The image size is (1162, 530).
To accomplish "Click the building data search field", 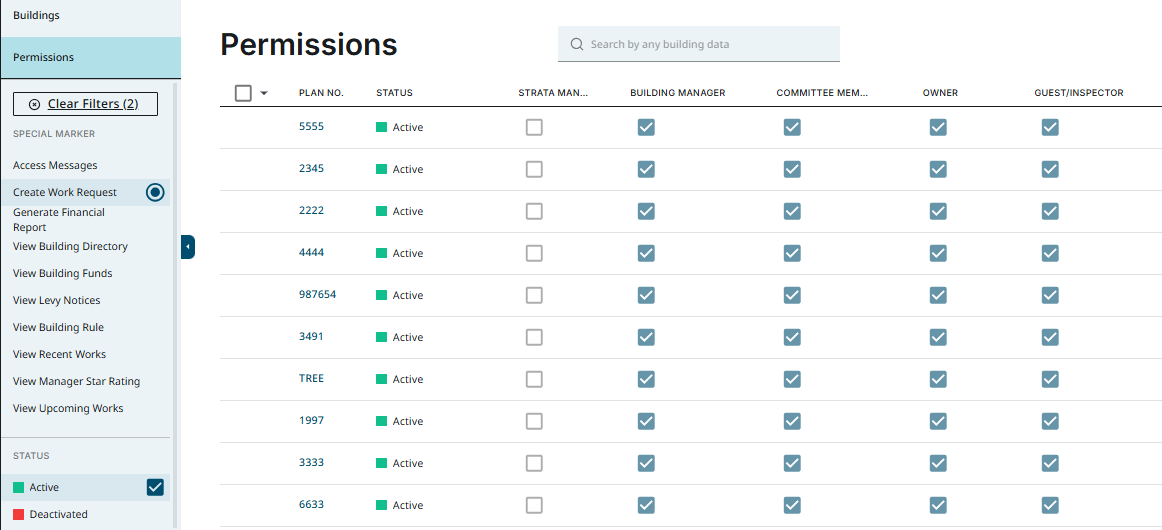I will [699, 44].
